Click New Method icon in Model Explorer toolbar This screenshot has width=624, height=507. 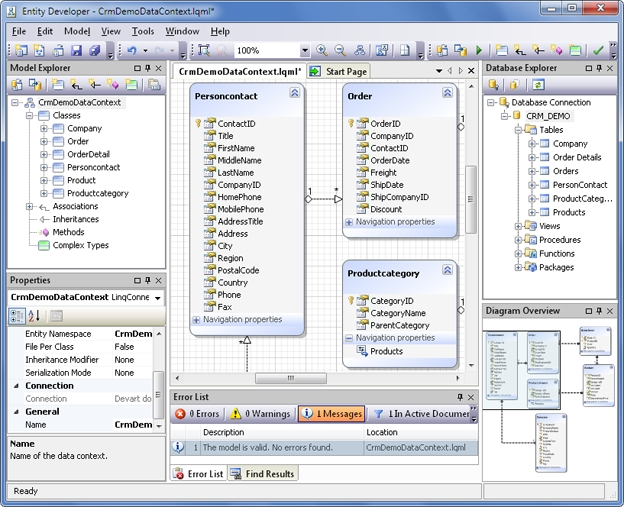(113, 84)
